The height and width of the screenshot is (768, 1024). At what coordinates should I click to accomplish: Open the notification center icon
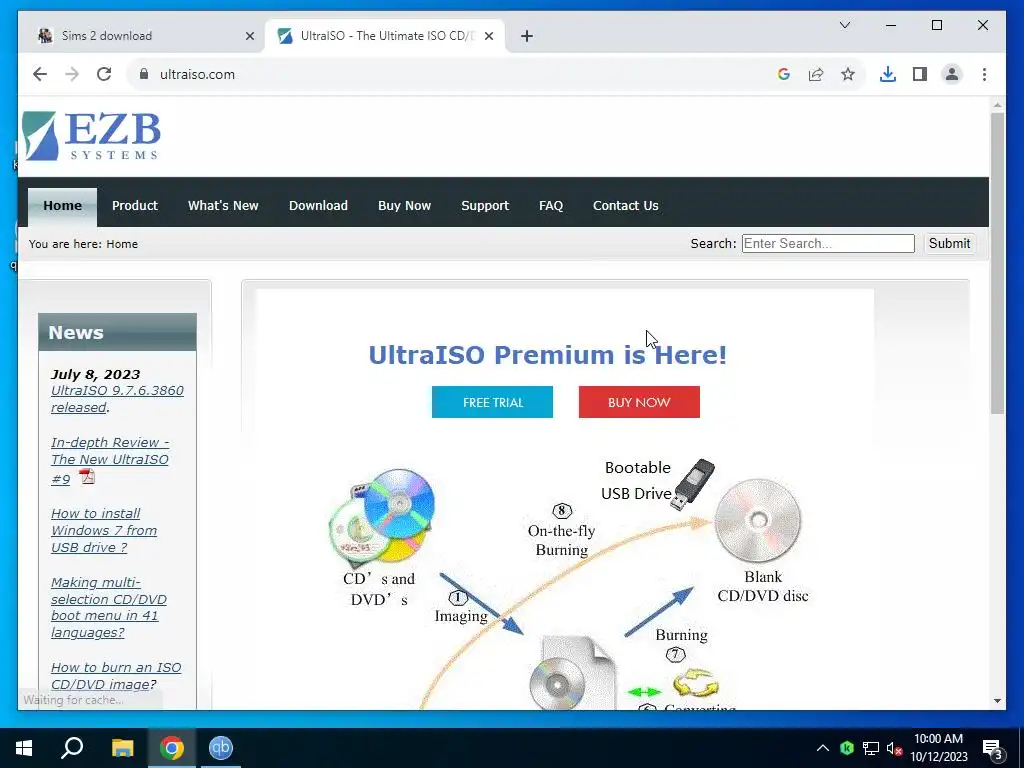point(993,749)
